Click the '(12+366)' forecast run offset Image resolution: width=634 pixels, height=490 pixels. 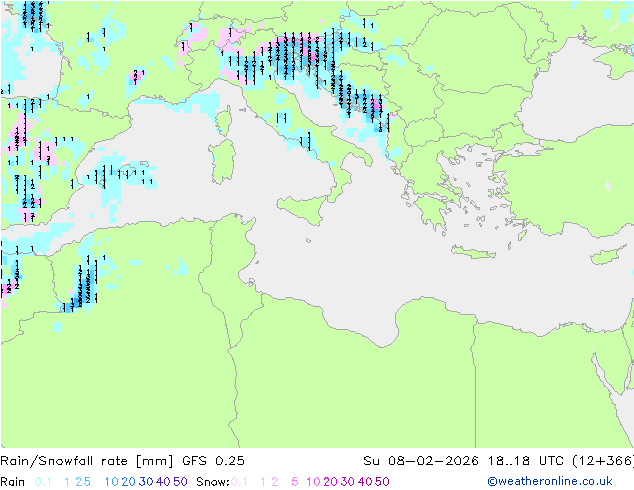coord(603,461)
